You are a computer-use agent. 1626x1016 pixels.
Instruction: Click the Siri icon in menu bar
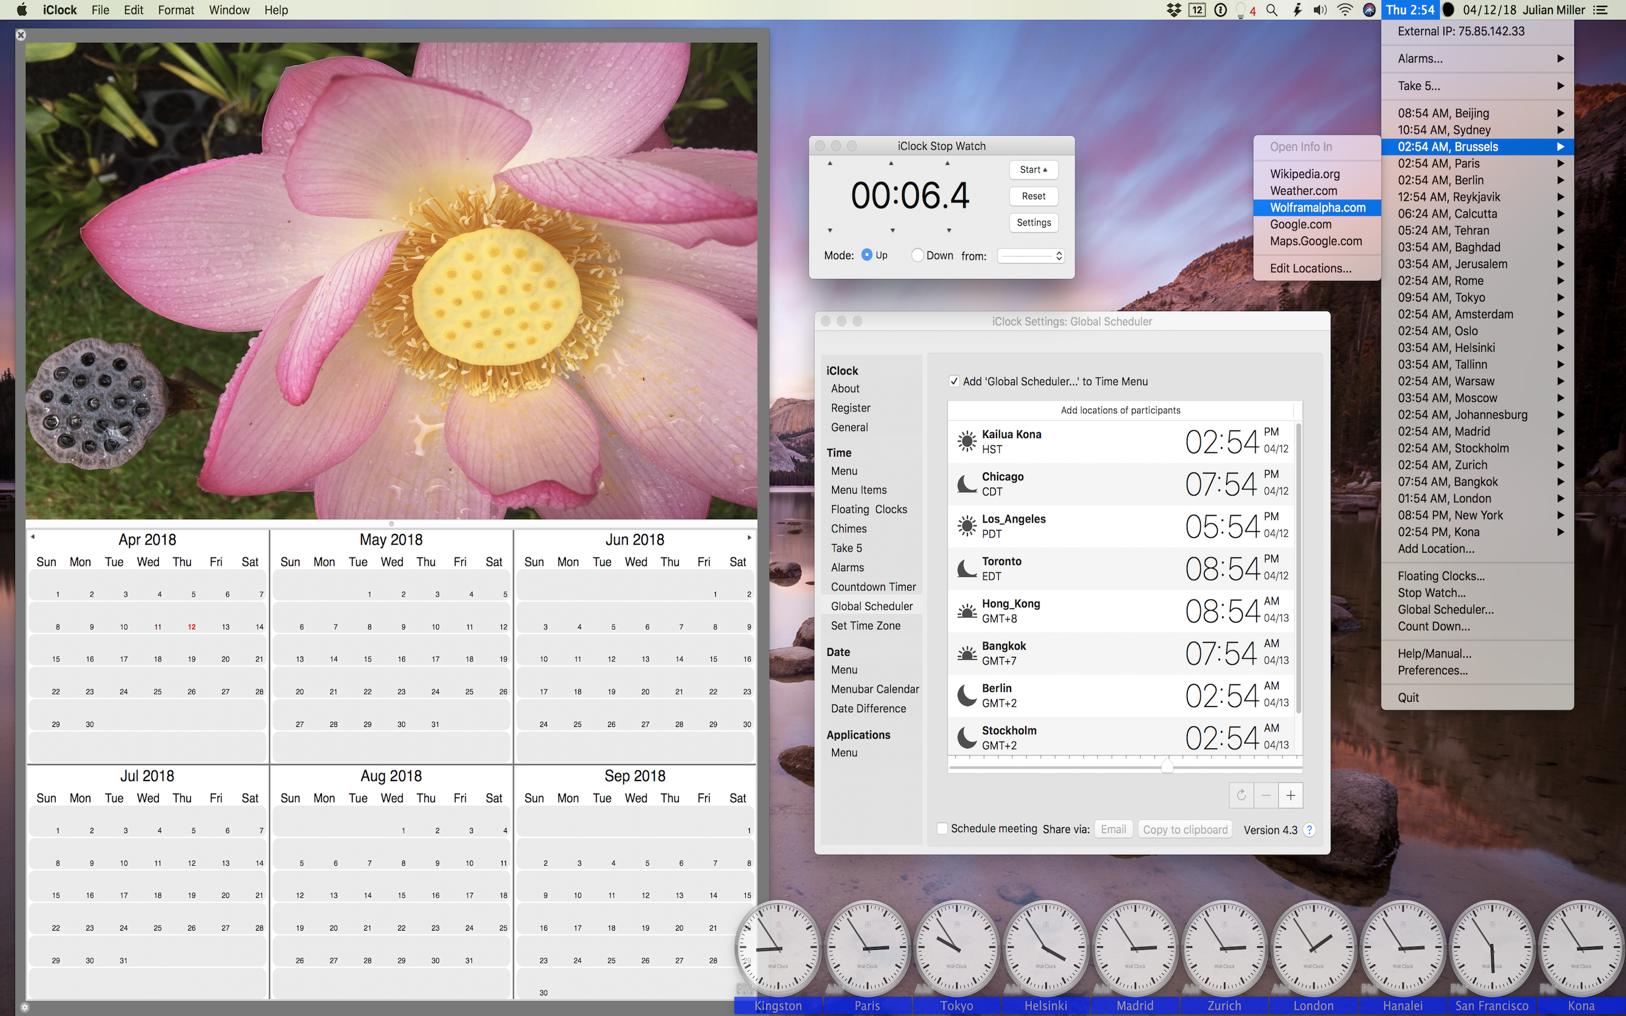(1369, 10)
